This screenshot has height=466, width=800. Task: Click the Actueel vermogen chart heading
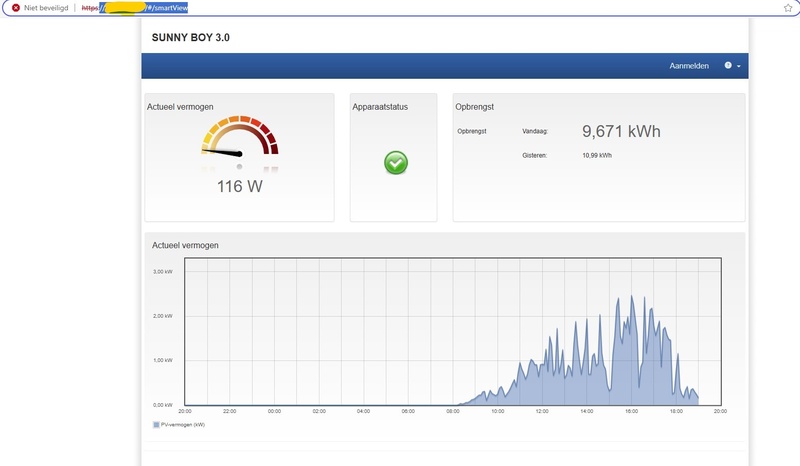185,245
